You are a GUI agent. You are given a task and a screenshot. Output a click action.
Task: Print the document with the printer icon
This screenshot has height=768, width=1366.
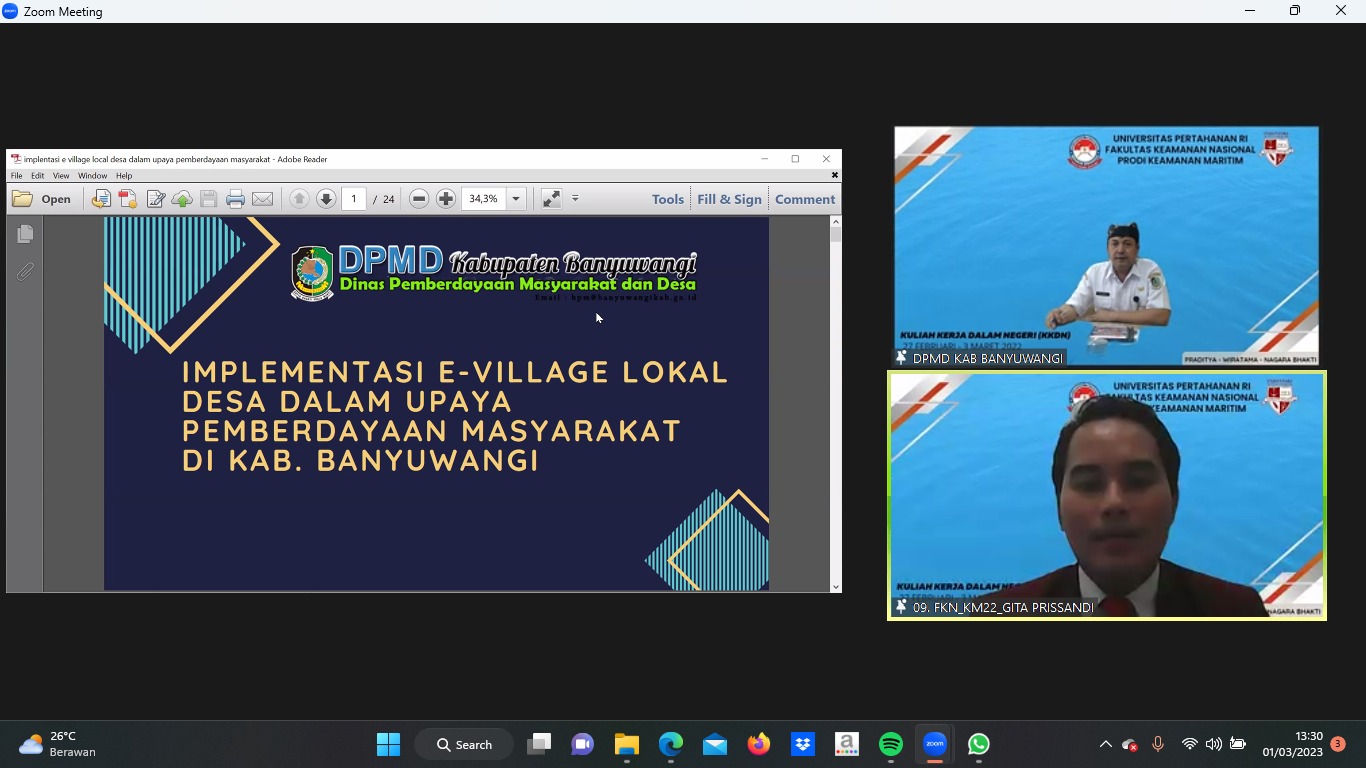coord(235,199)
